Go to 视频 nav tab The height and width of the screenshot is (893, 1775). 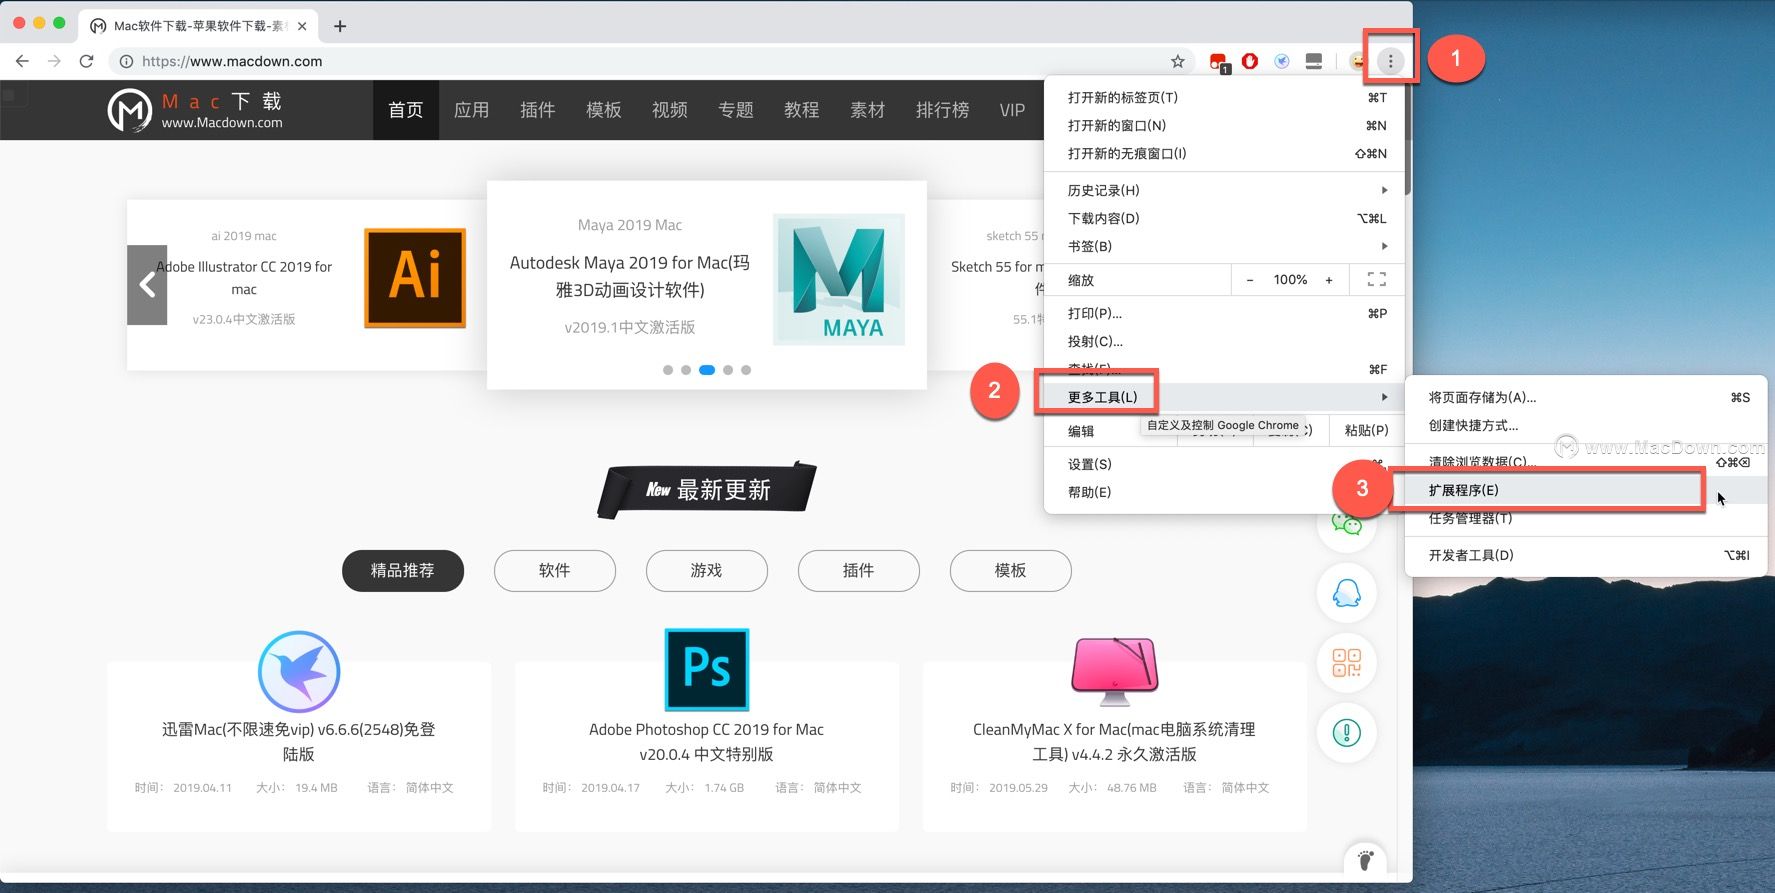pos(669,110)
